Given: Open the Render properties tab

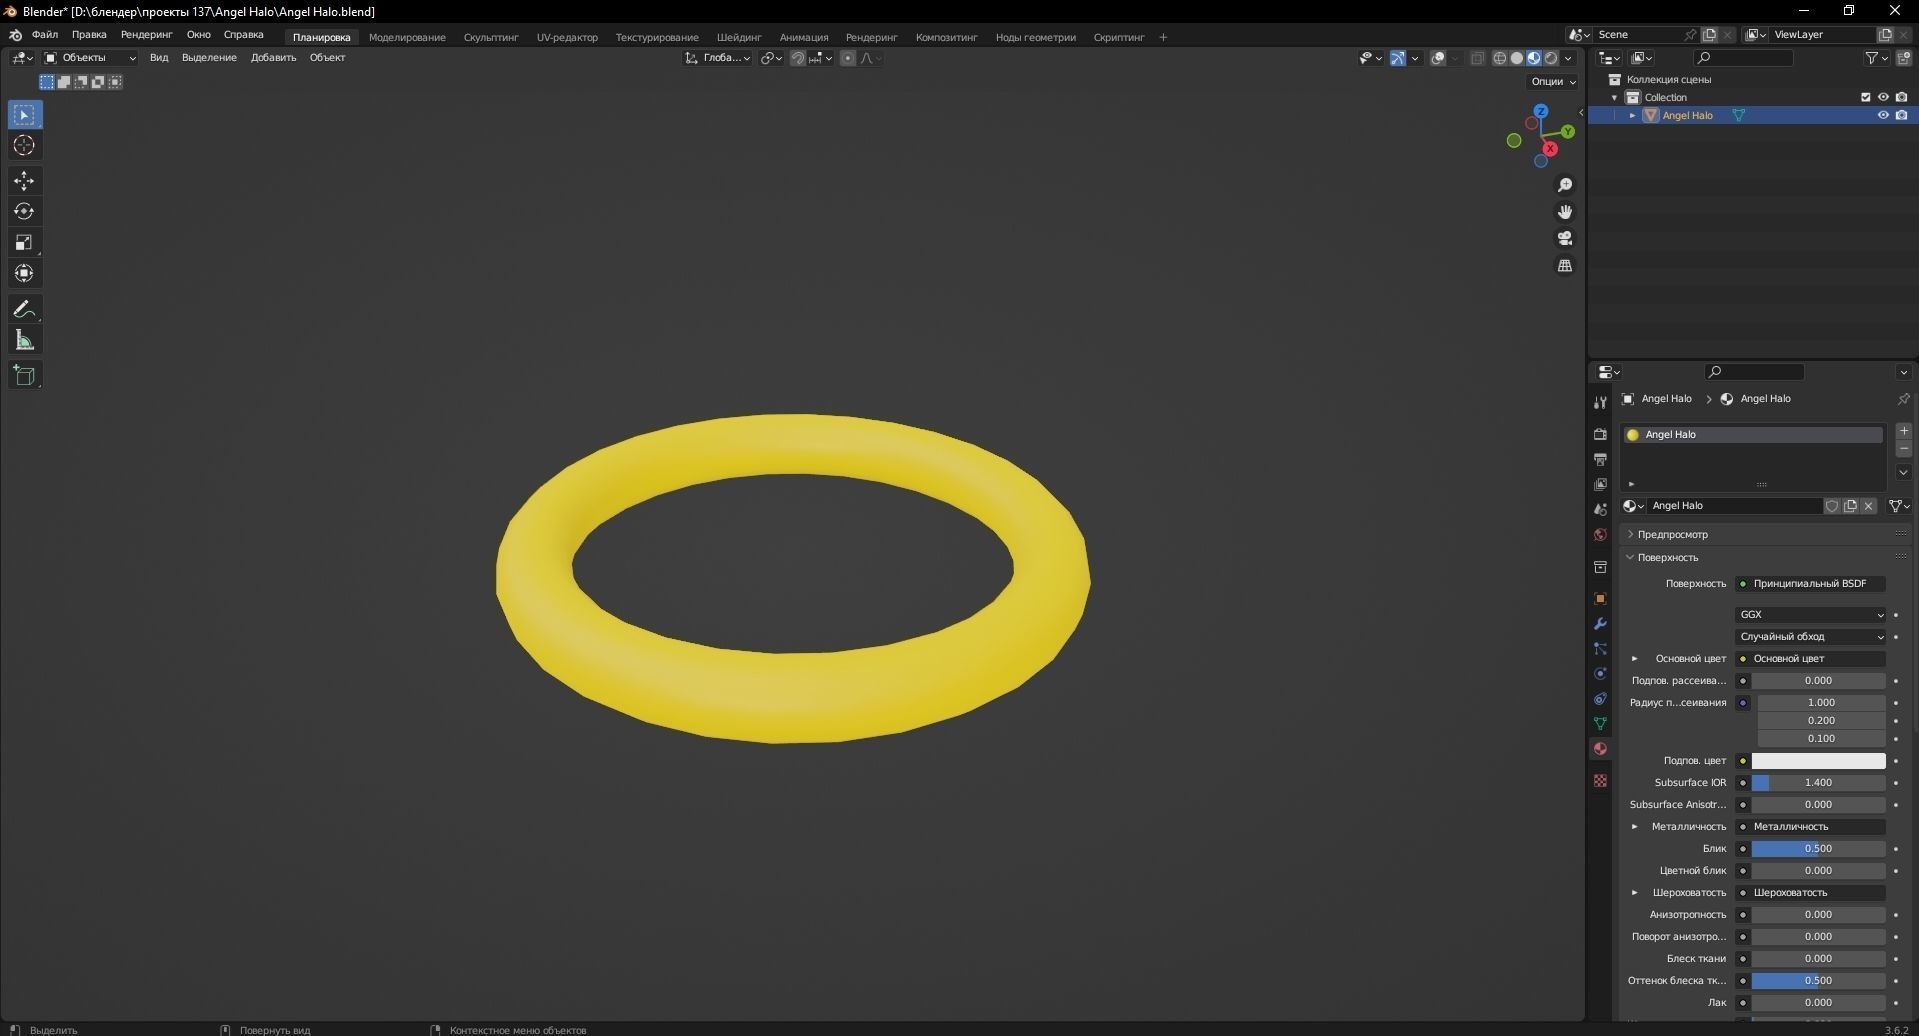Looking at the screenshot, I should click(1600, 435).
